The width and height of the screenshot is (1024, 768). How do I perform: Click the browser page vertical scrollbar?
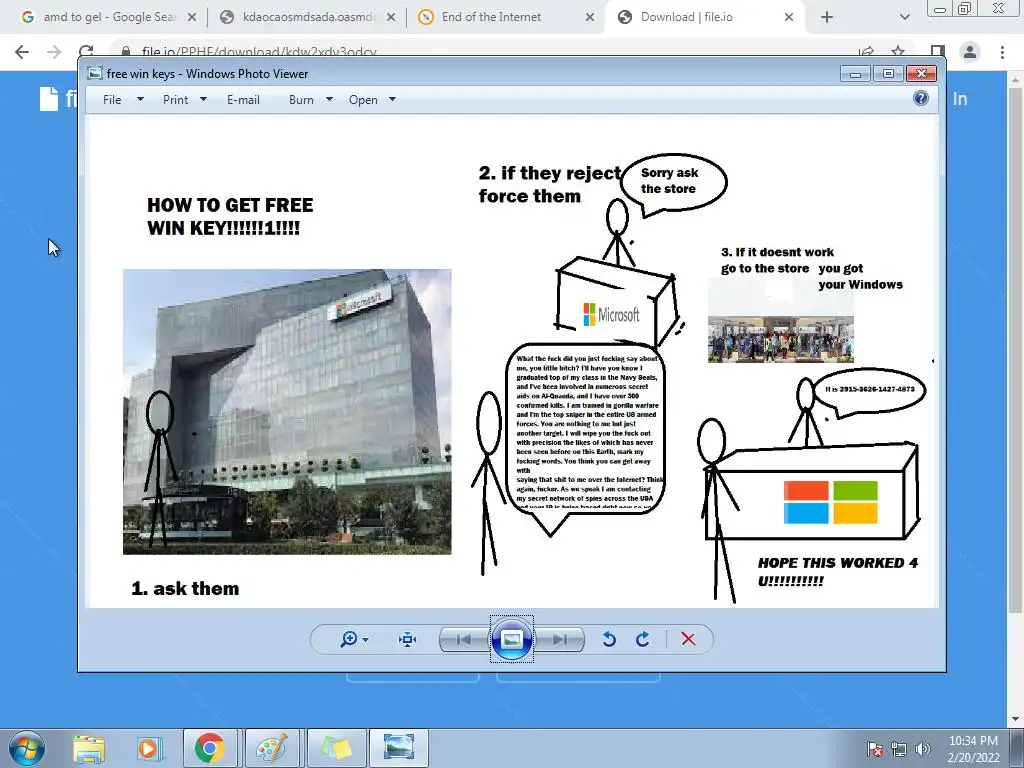pyautogui.click(x=1016, y=349)
